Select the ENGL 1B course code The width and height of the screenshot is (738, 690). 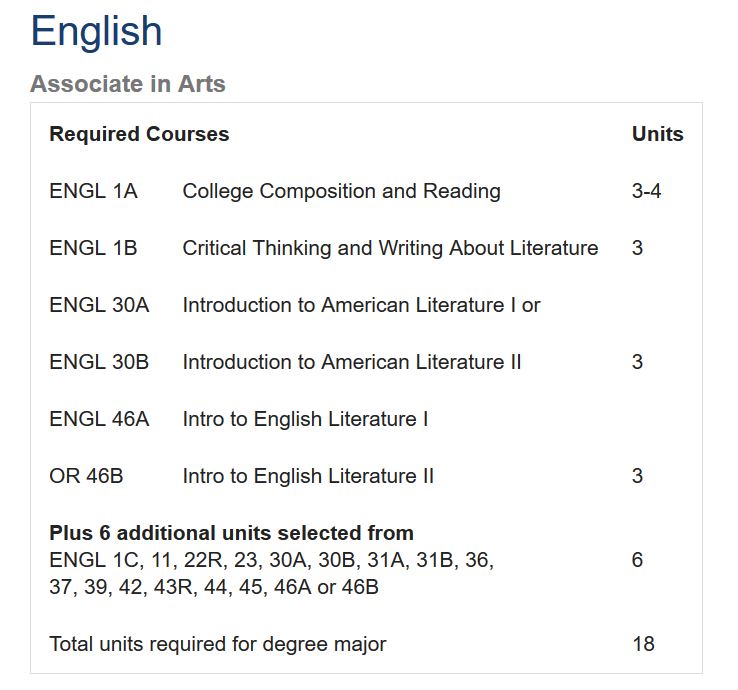click(x=93, y=248)
